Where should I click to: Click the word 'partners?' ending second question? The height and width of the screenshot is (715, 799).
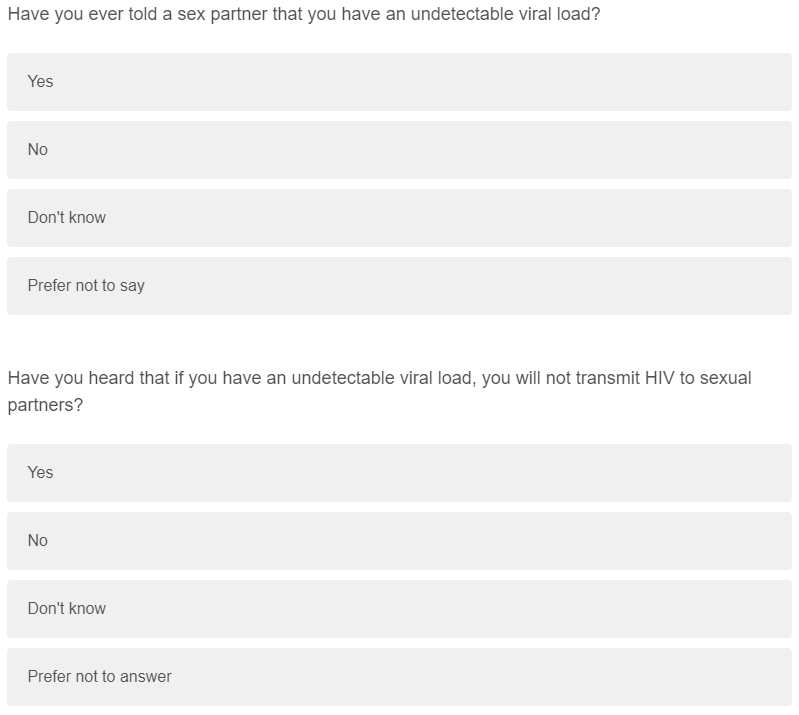click(x=45, y=407)
